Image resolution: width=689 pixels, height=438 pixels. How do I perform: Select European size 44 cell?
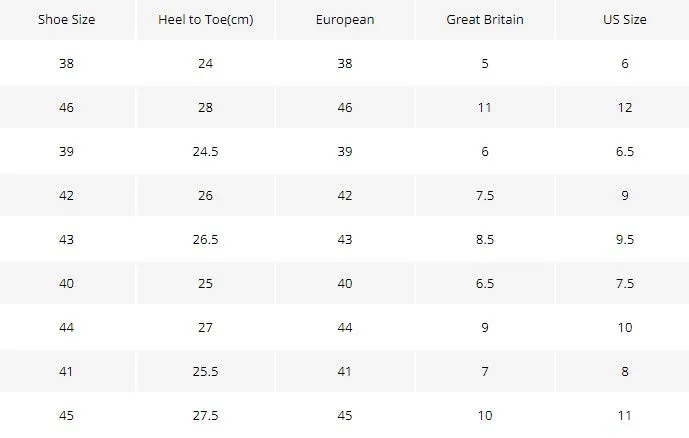click(345, 327)
